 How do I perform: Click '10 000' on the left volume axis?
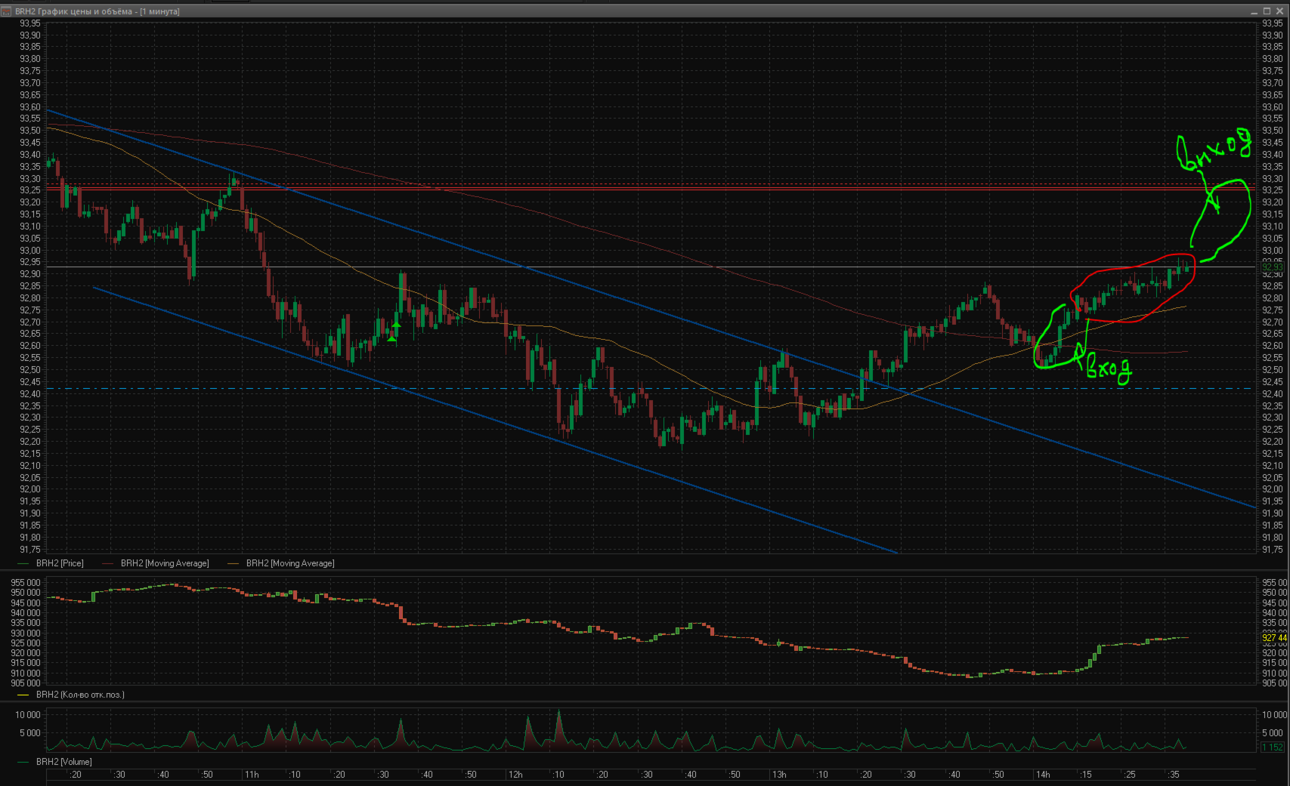[x=27, y=715]
